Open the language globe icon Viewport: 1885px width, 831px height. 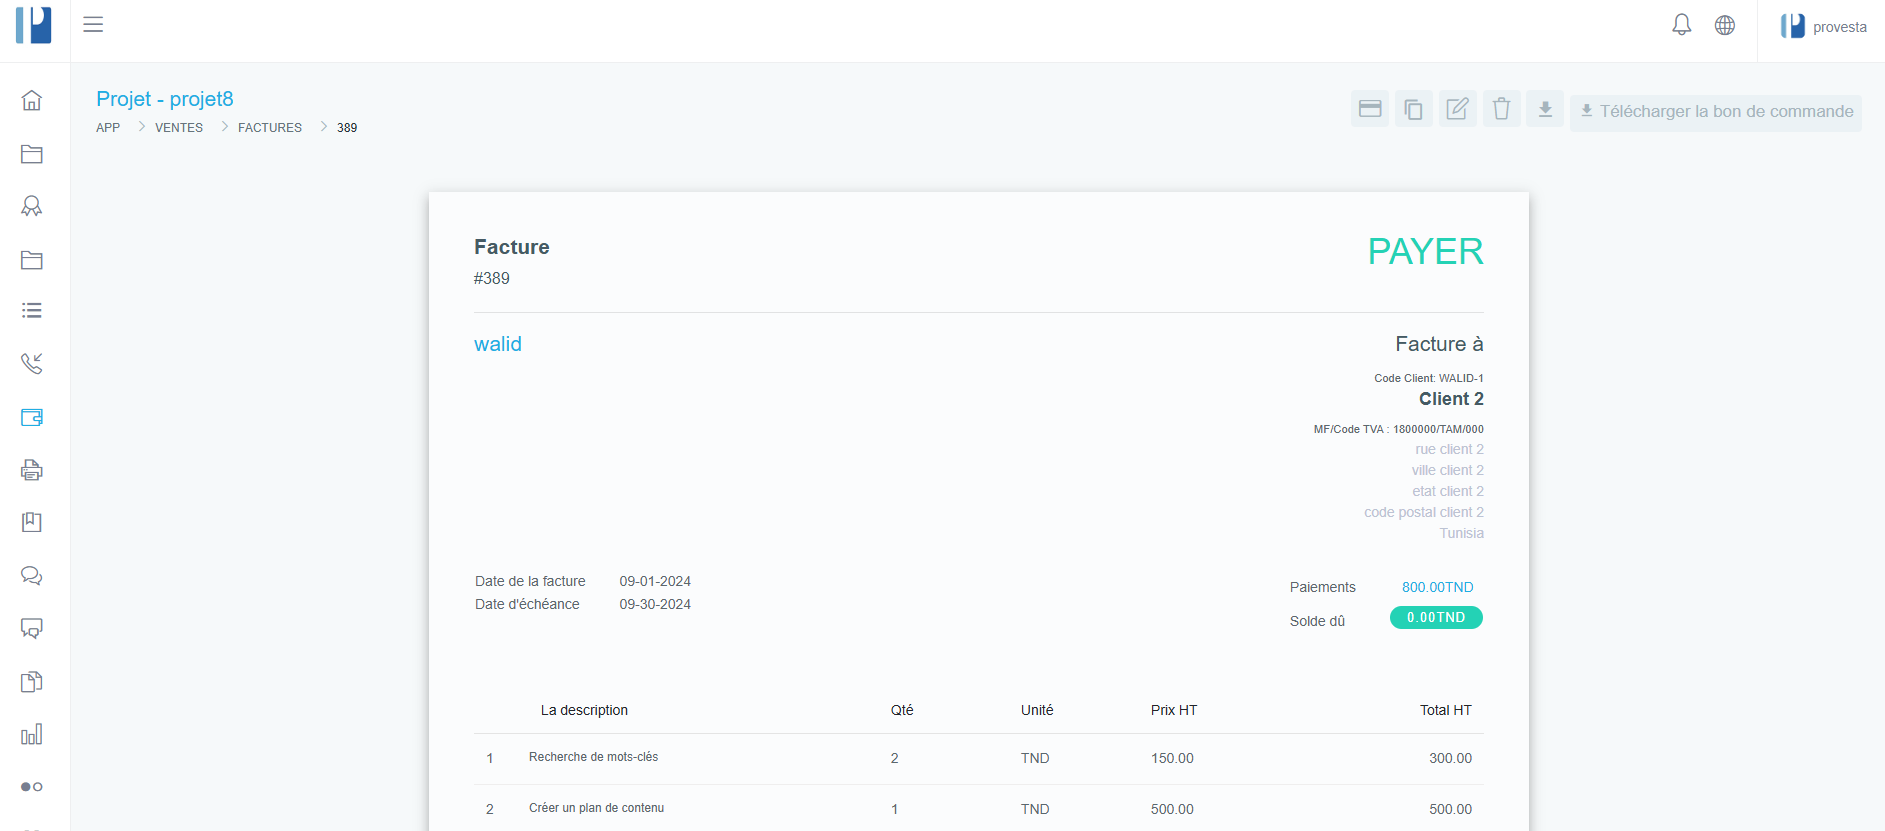[x=1725, y=25]
